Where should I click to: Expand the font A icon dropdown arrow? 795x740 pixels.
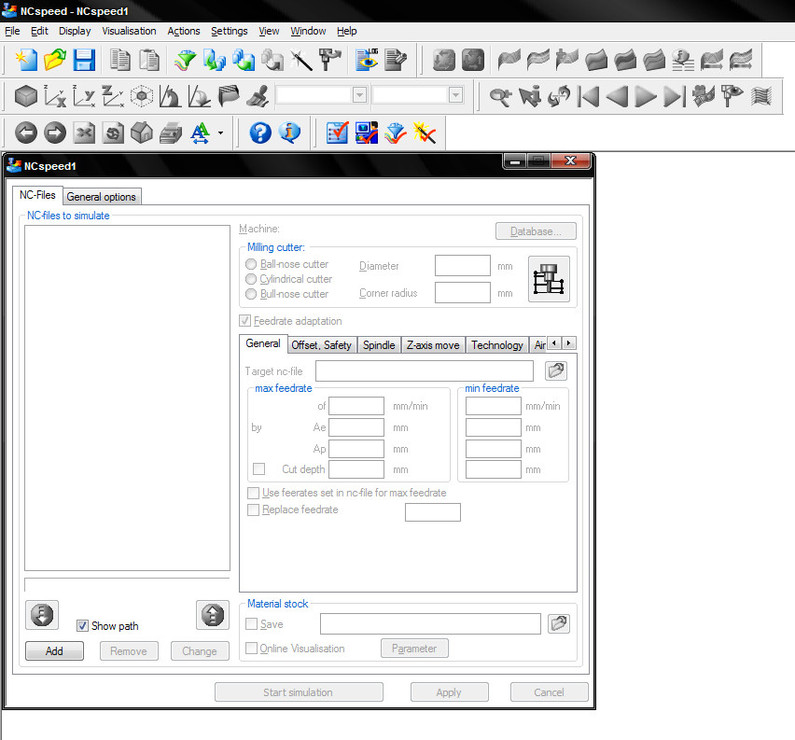[221, 133]
